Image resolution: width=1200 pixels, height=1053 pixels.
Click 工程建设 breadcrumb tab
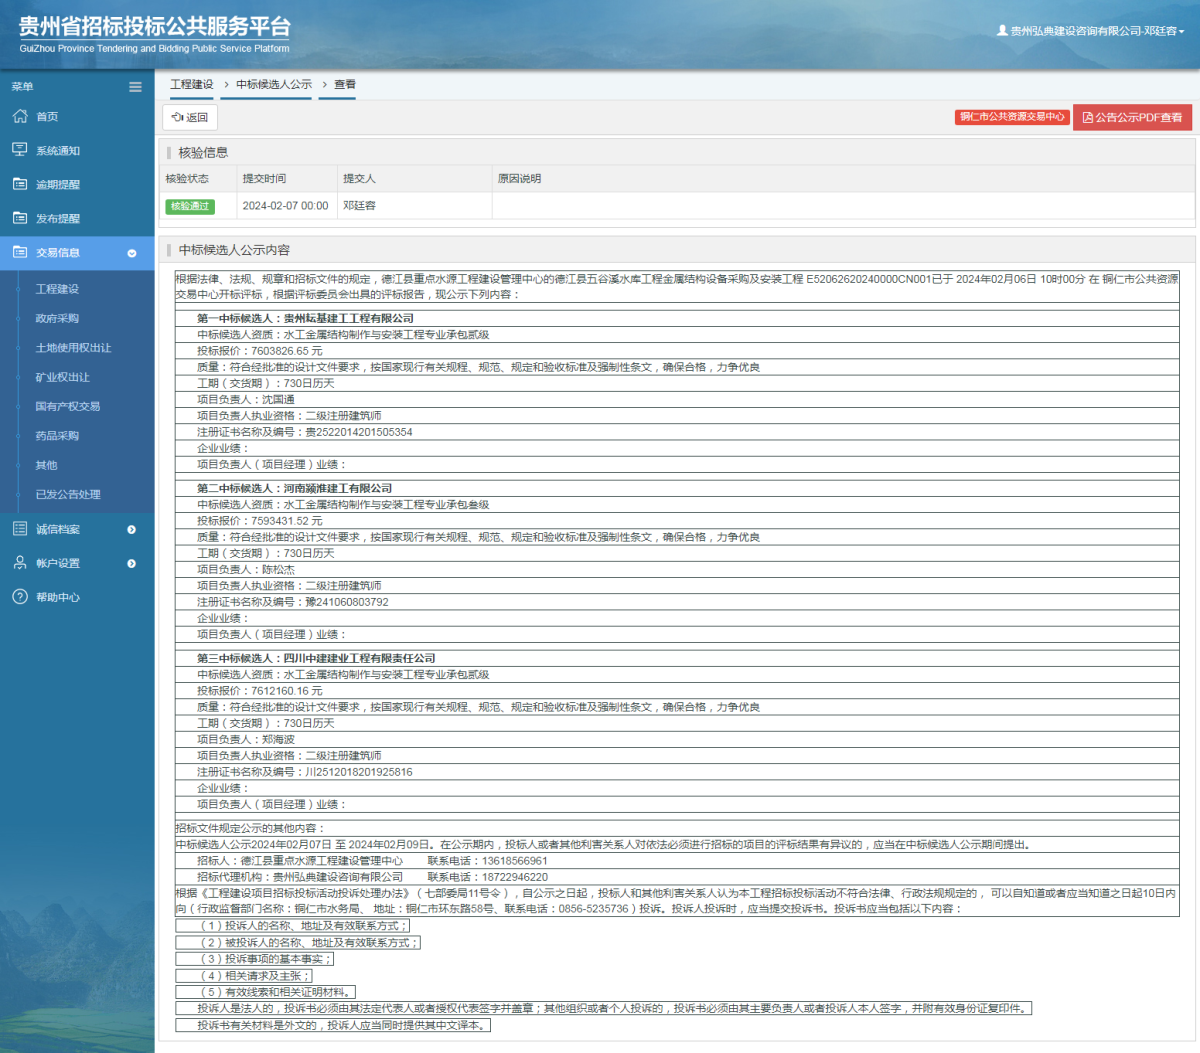click(x=192, y=84)
